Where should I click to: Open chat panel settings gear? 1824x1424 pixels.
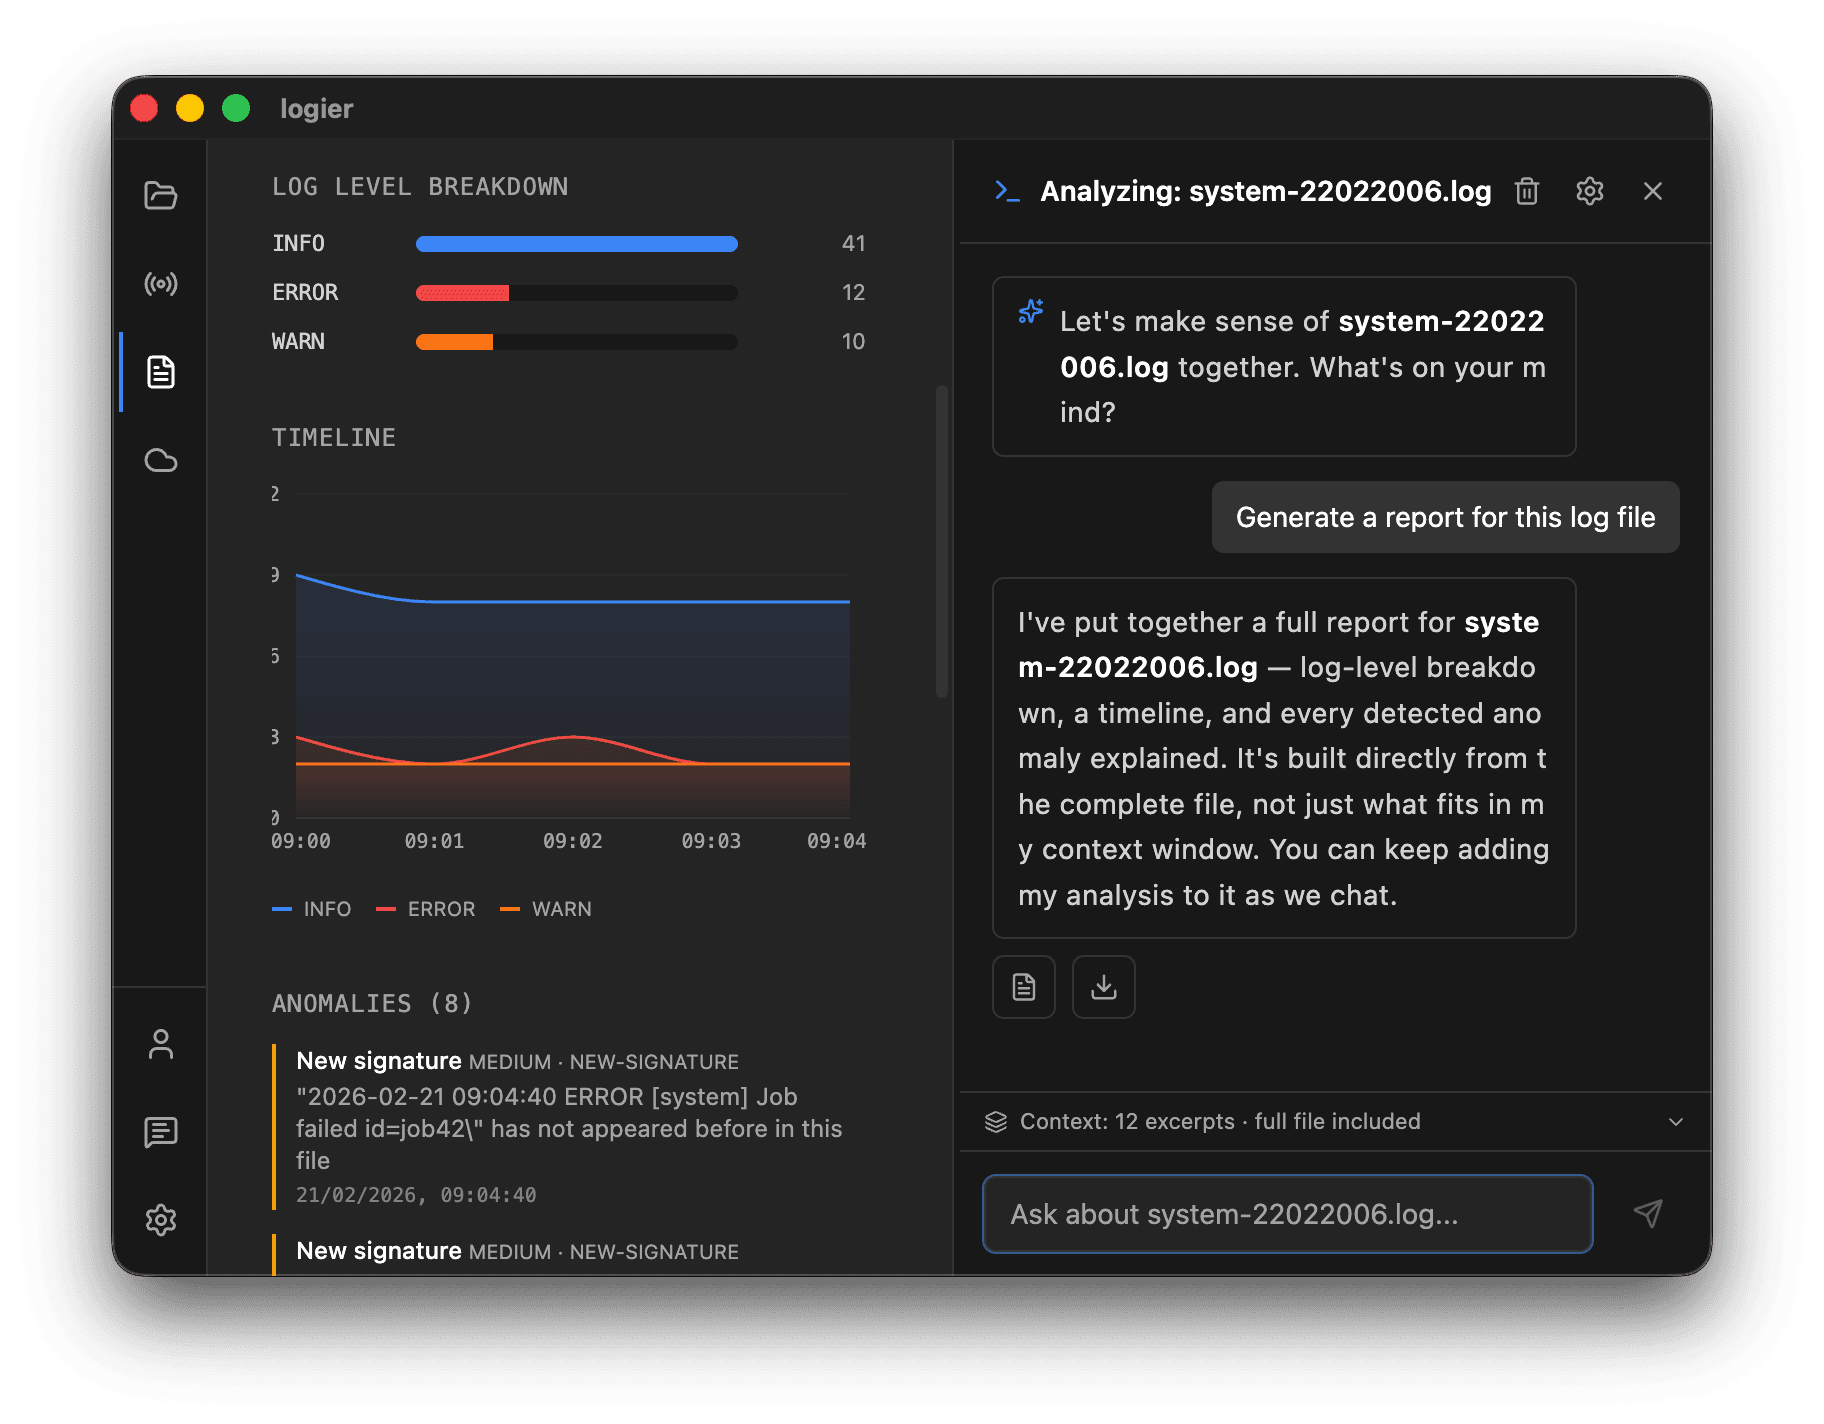click(1589, 191)
